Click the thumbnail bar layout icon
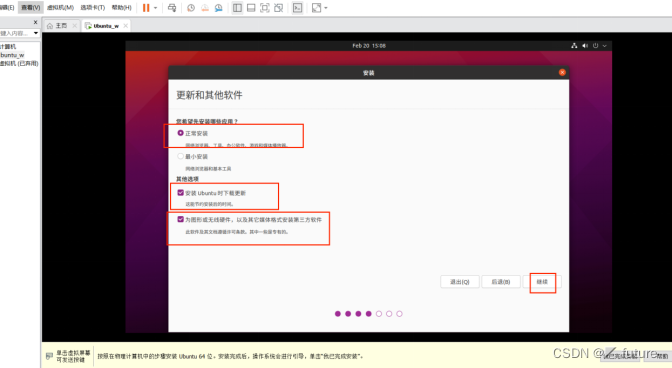This screenshot has width=672, height=368. click(x=251, y=8)
